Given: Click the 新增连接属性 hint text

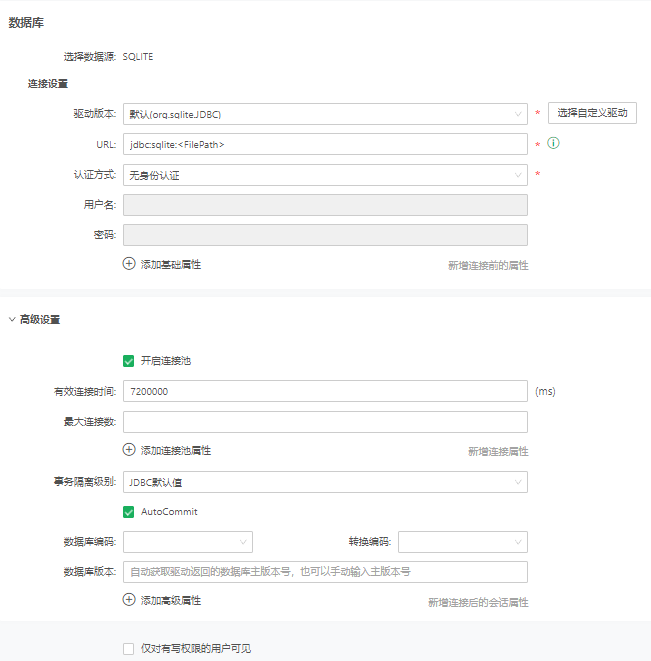Looking at the screenshot, I should click(x=498, y=451).
